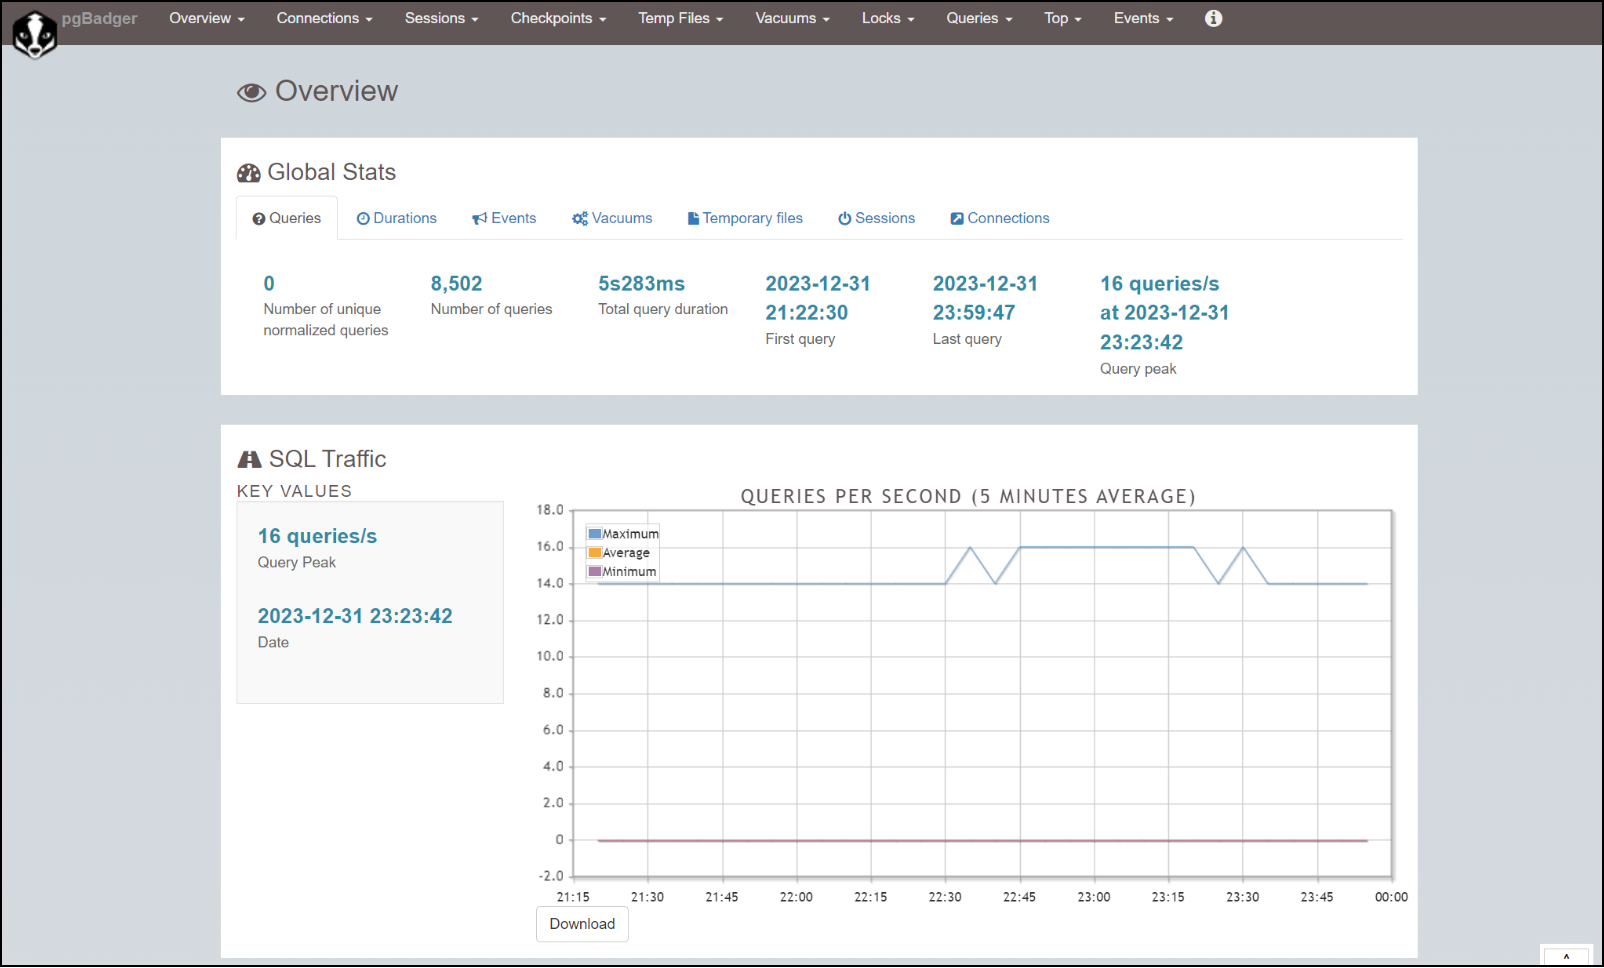Click the info circle icon in navbar
The height and width of the screenshot is (968, 1604).
coord(1213,18)
